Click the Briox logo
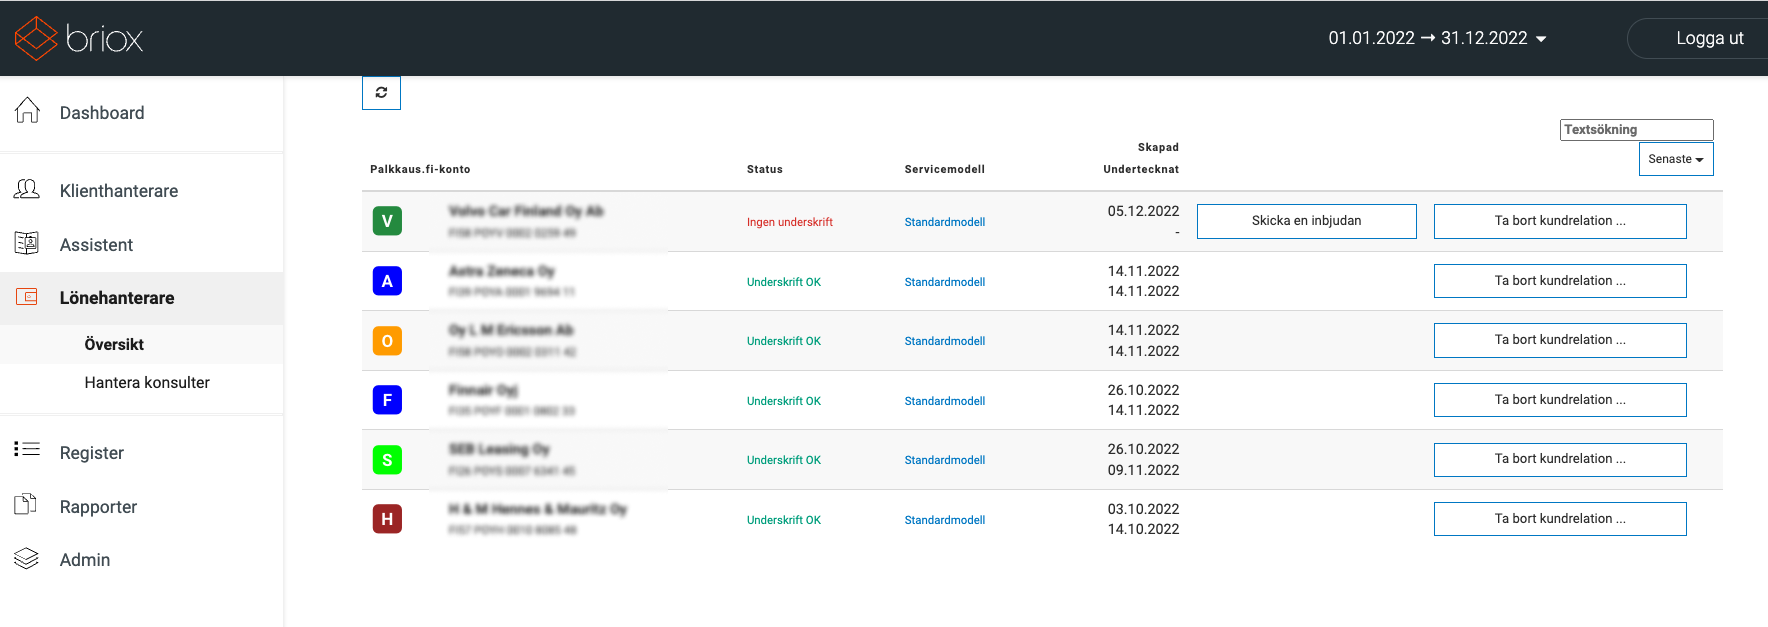This screenshot has width=1768, height=627. [x=79, y=38]
